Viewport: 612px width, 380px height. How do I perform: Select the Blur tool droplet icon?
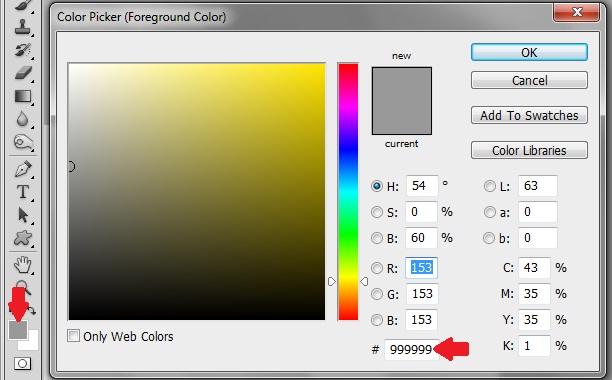tap(22, 119)
